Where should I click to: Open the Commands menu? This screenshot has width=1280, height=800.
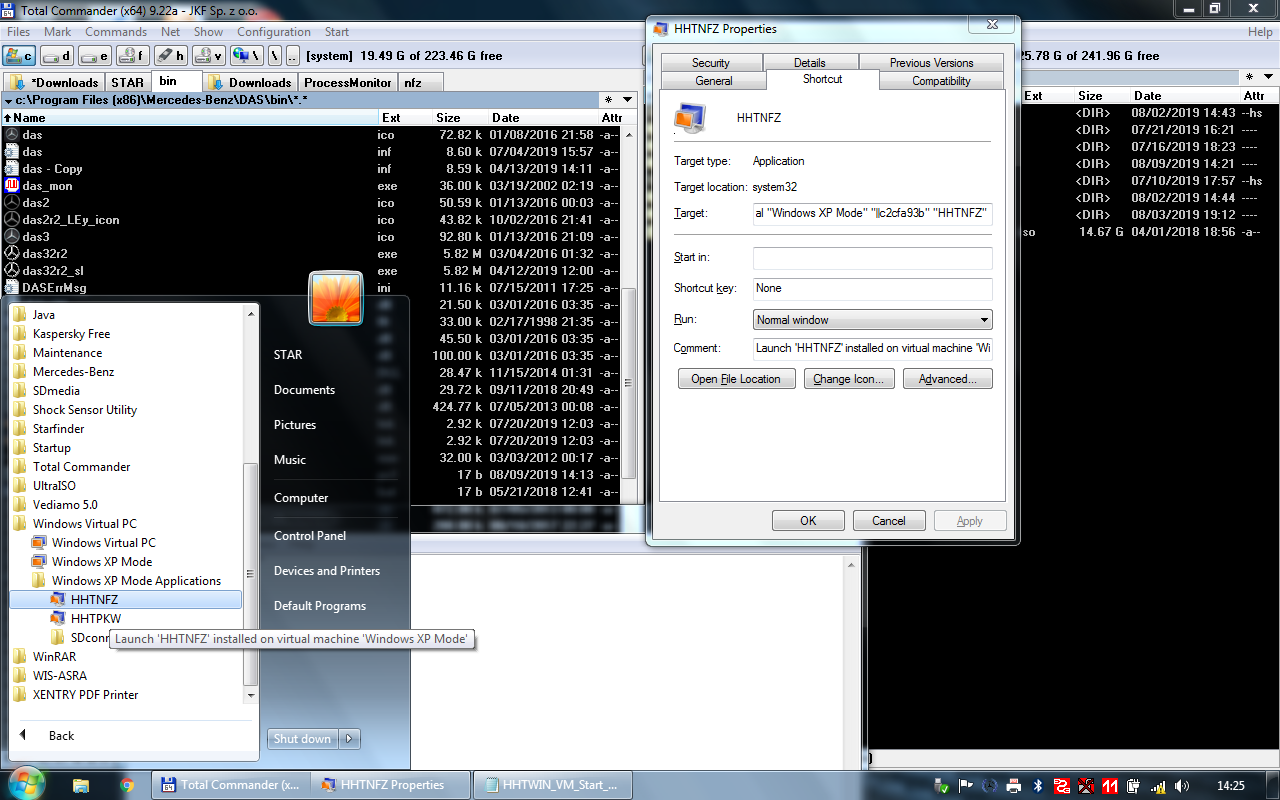(116, 32)
